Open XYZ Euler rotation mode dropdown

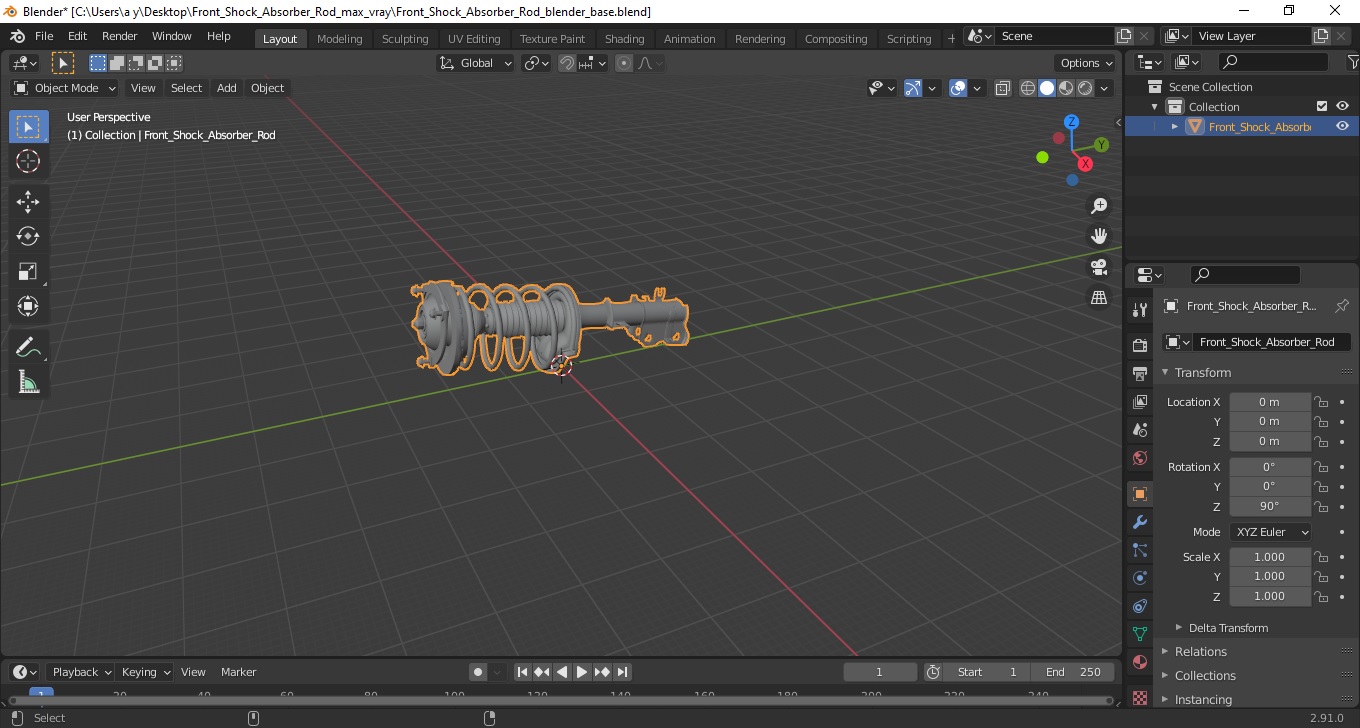coord(1270,532)
